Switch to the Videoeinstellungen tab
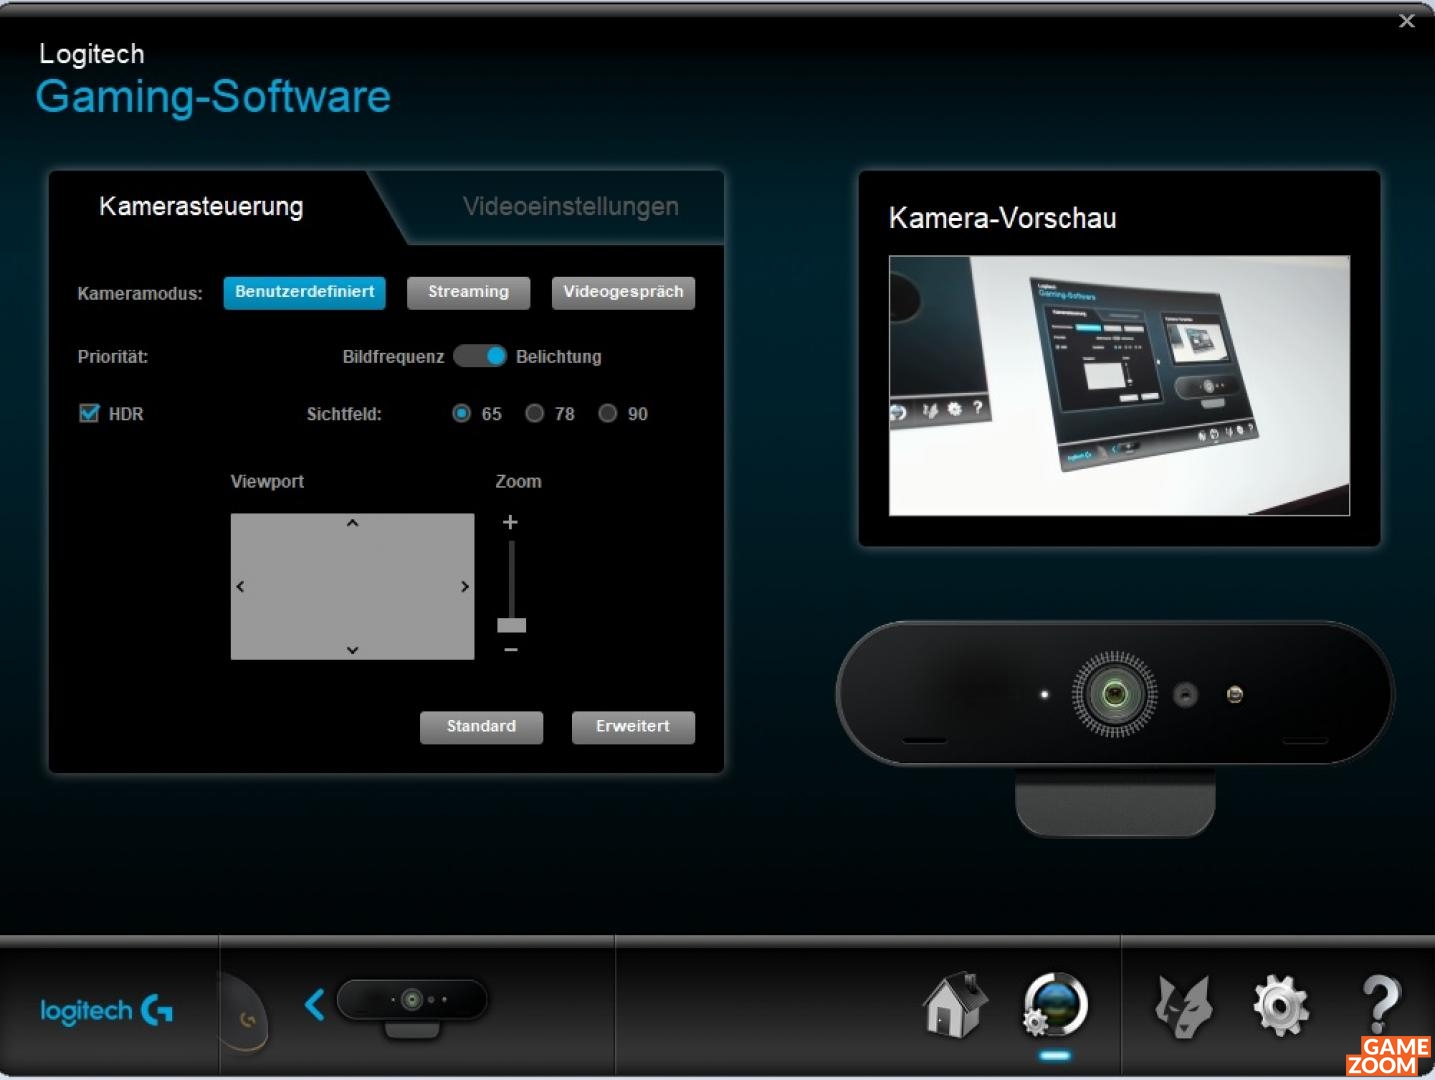The width and height of the screenshot is (1435, 1080). pyautogui.click(x=571, y=207)
